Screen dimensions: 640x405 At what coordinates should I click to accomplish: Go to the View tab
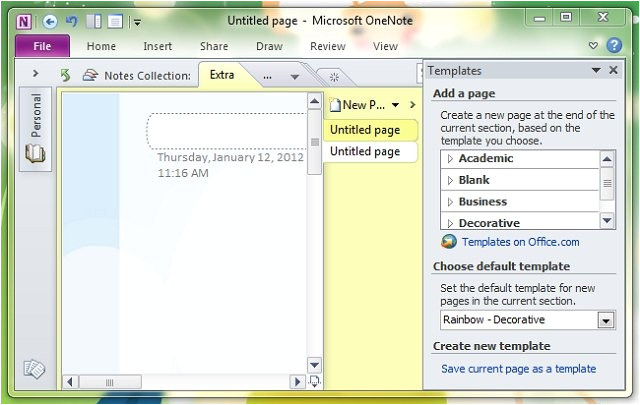(x=385, y=46)
